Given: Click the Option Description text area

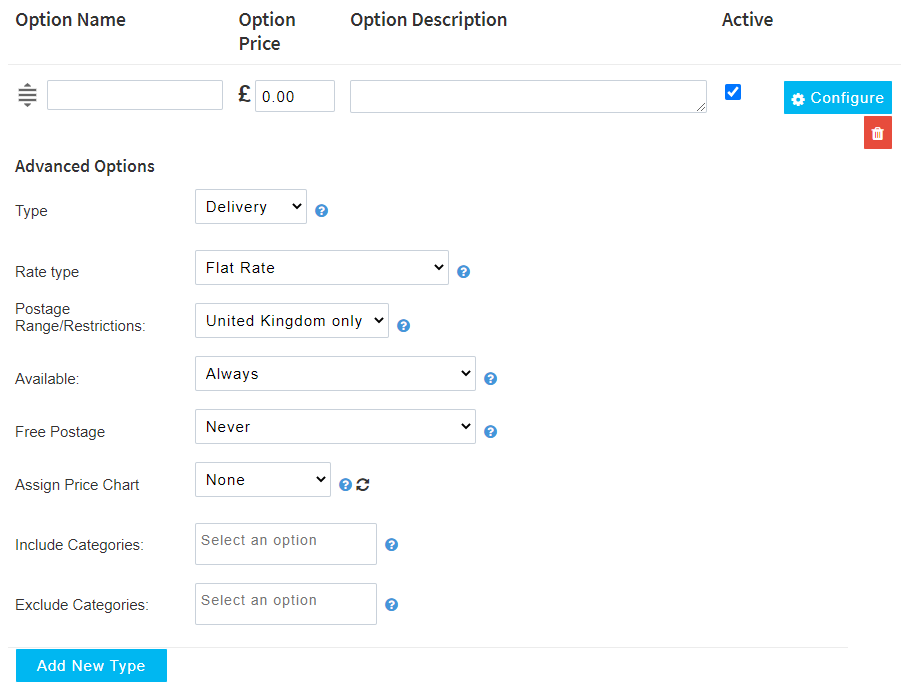Looking at the screenshot, I should (x=528, y=97).
